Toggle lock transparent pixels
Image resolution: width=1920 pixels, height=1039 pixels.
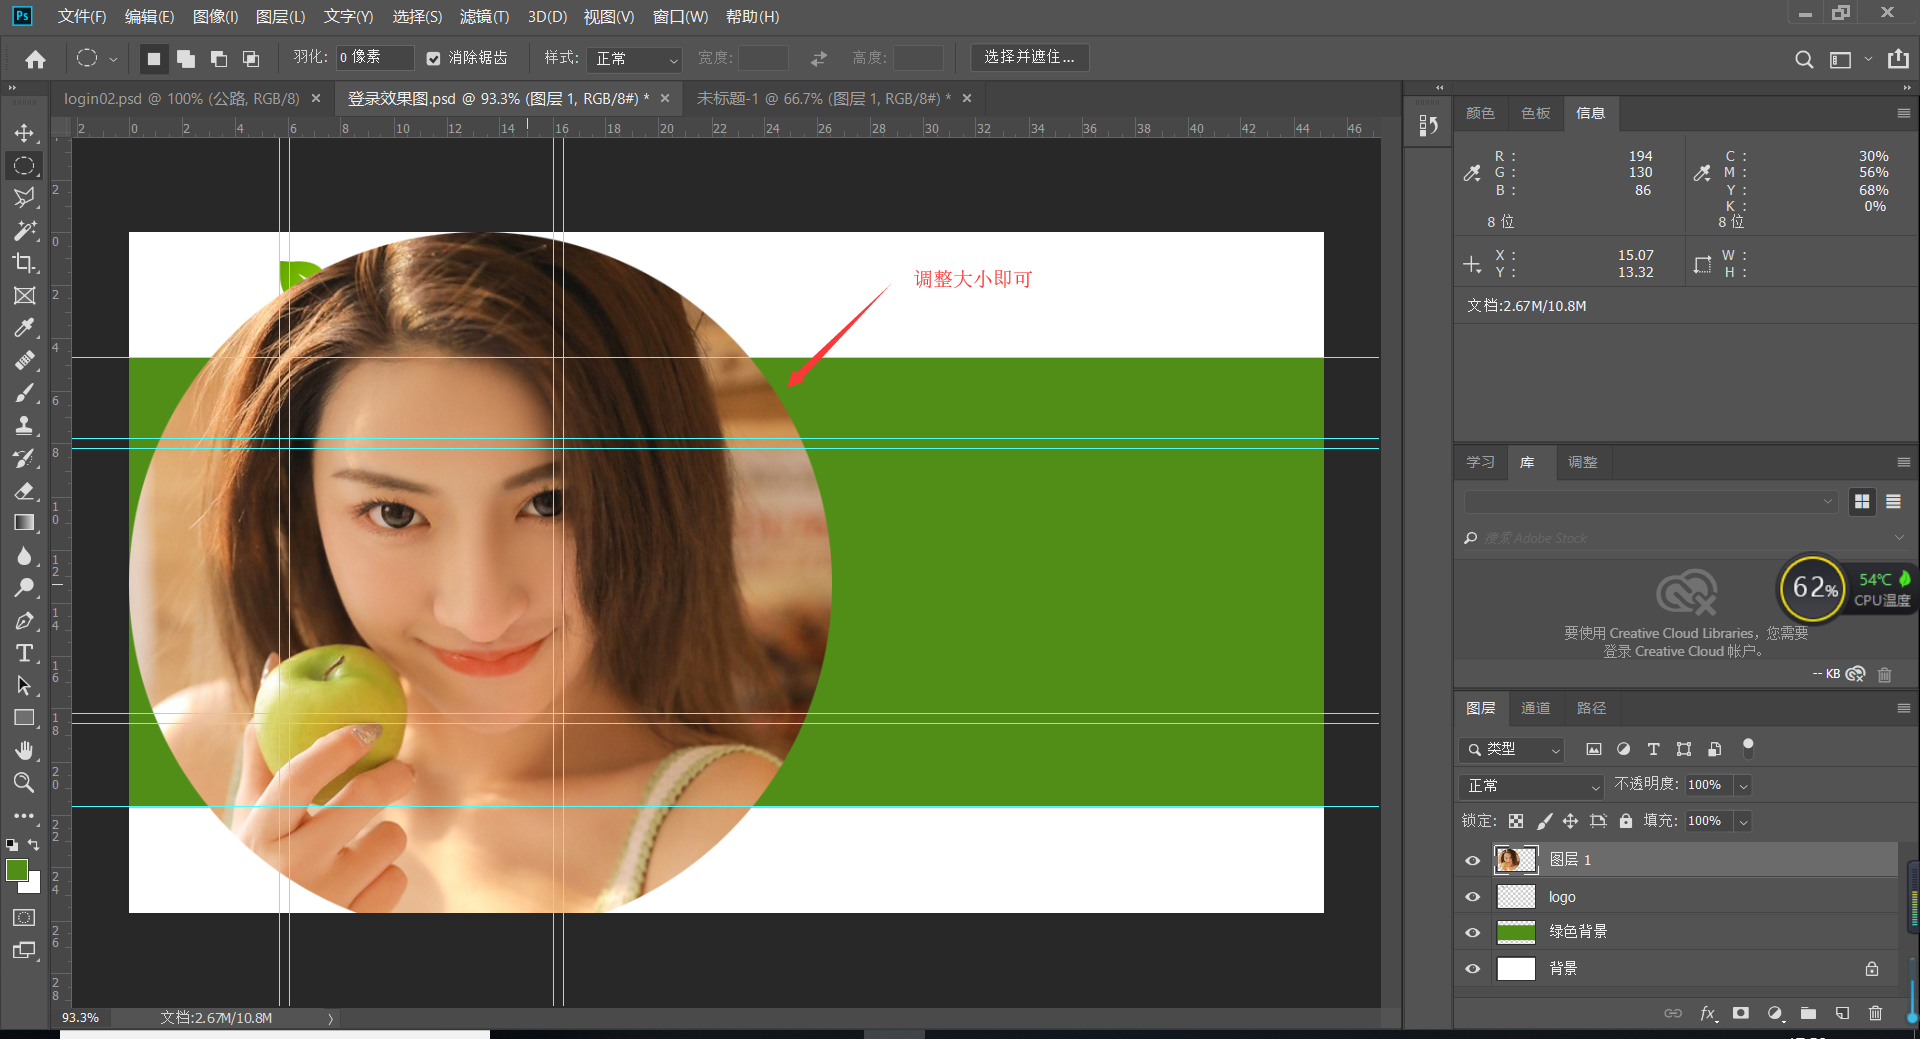(x=1516, y=821)
